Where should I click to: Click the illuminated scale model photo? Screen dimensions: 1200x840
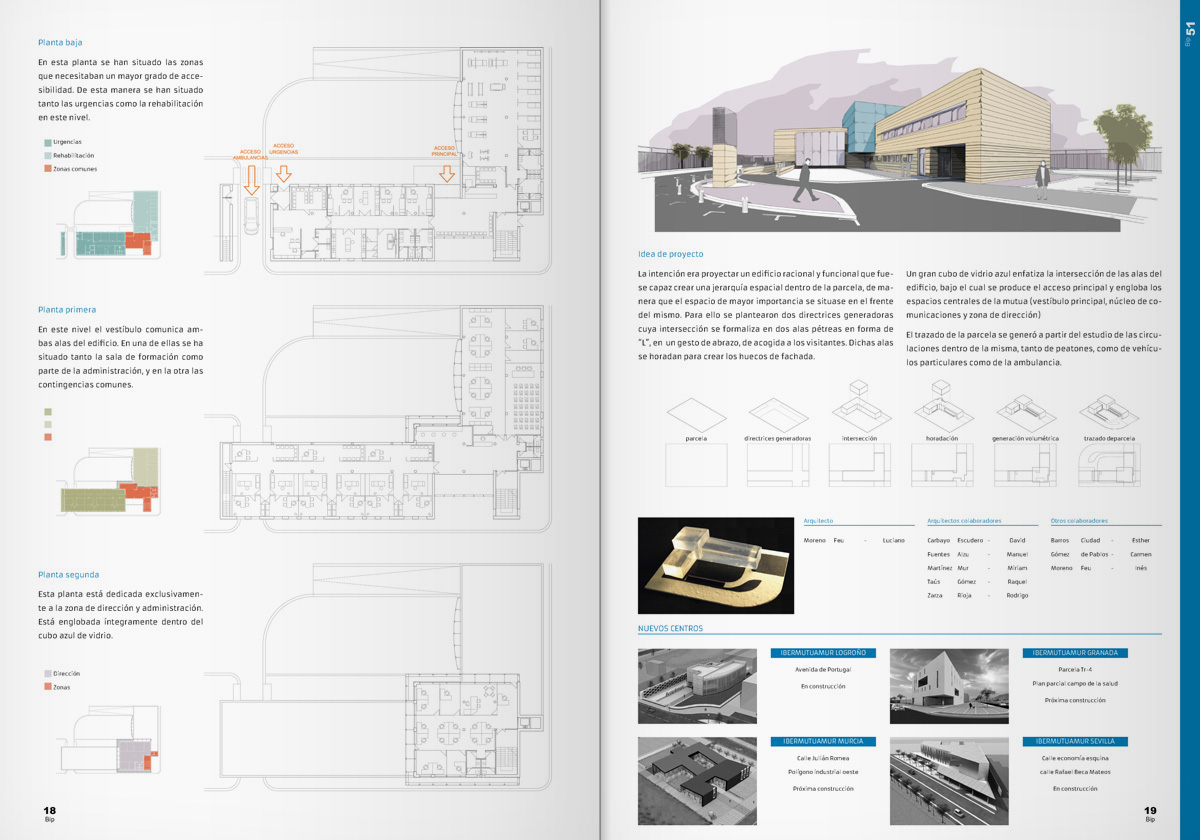pos(716,565)
